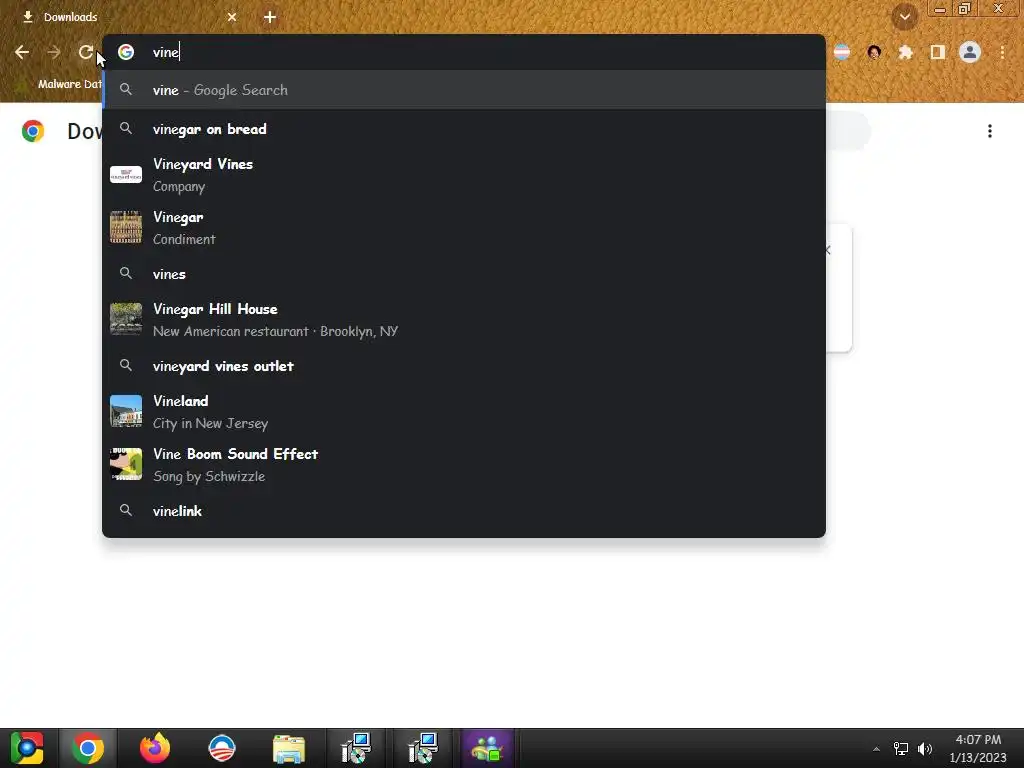
Task: Dismiss the download card with its X
Action: 828,250
